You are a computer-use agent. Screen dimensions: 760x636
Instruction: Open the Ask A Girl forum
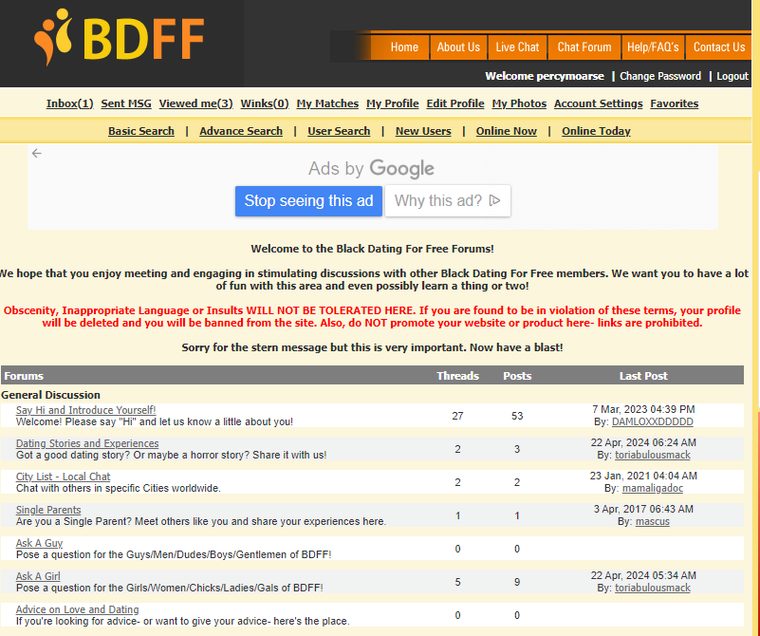pos(38,576)
